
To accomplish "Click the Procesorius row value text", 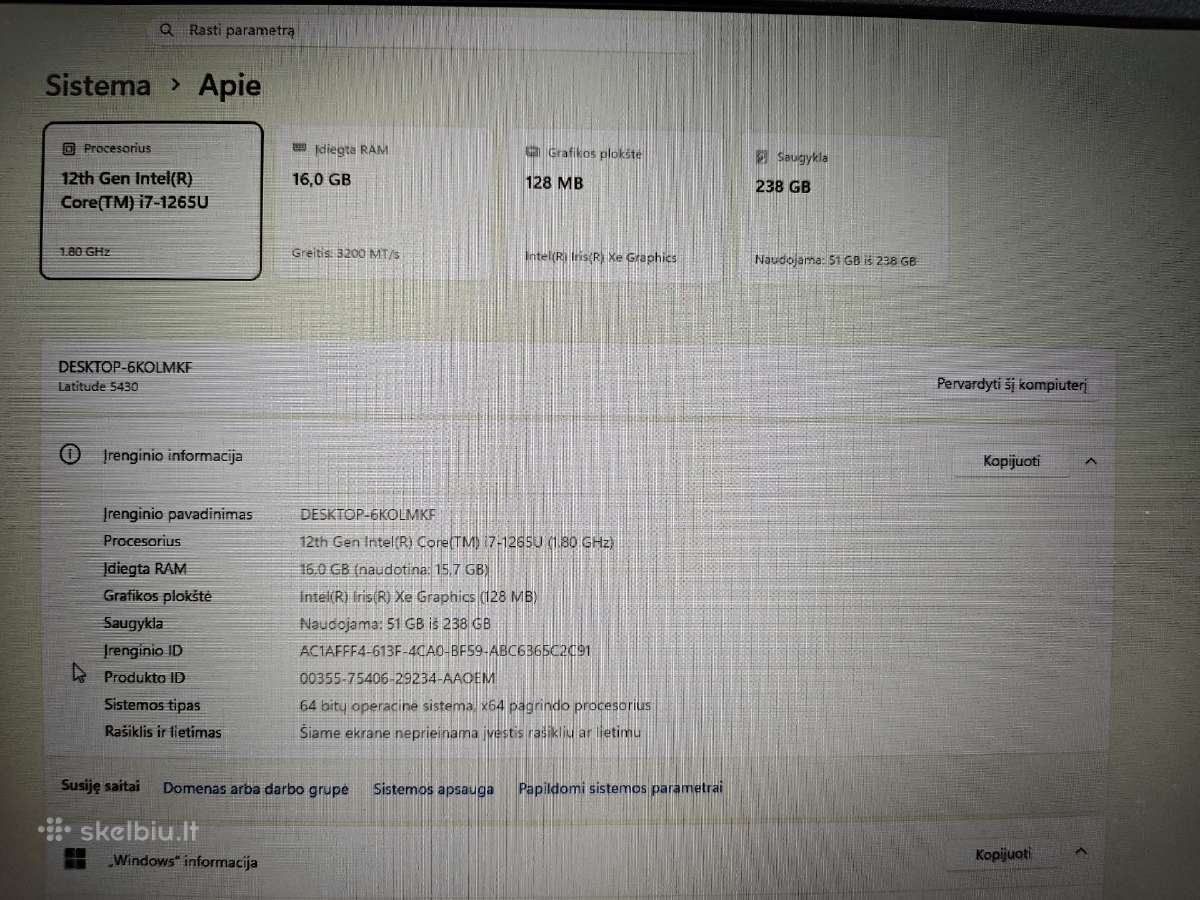I will tap(456, 542).
